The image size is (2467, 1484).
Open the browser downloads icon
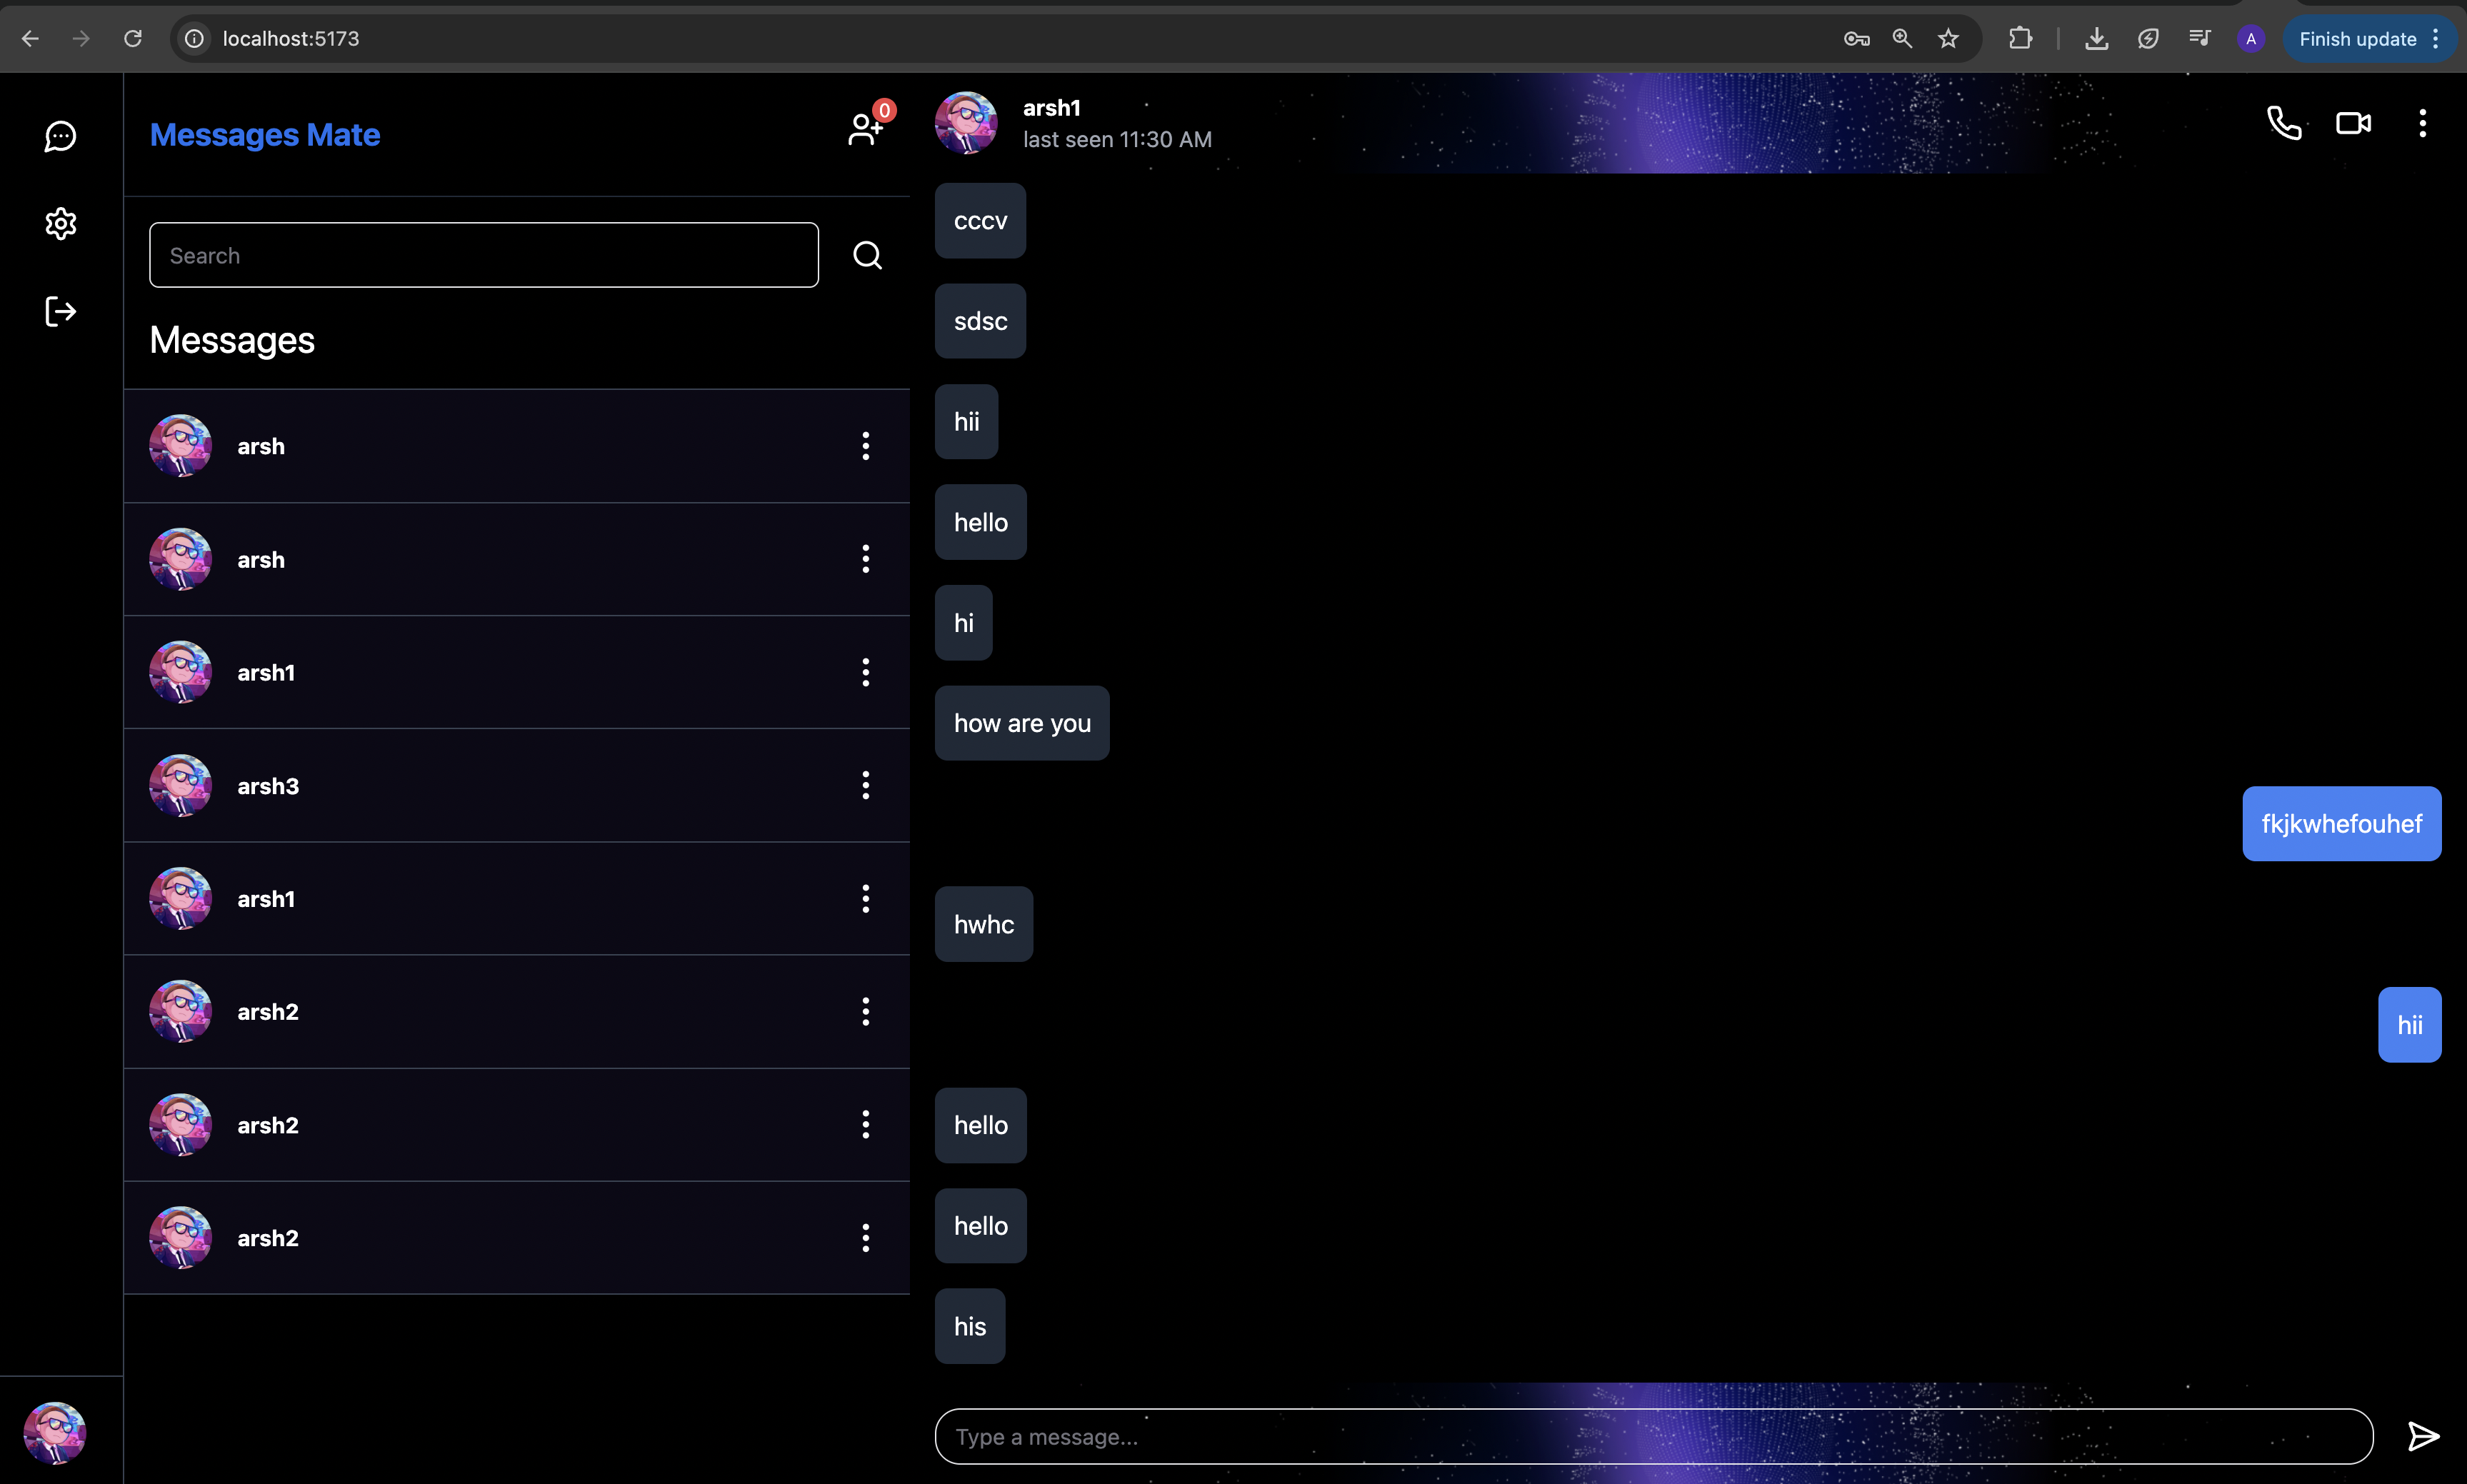pyautogui.click(x=2096, y=38)
